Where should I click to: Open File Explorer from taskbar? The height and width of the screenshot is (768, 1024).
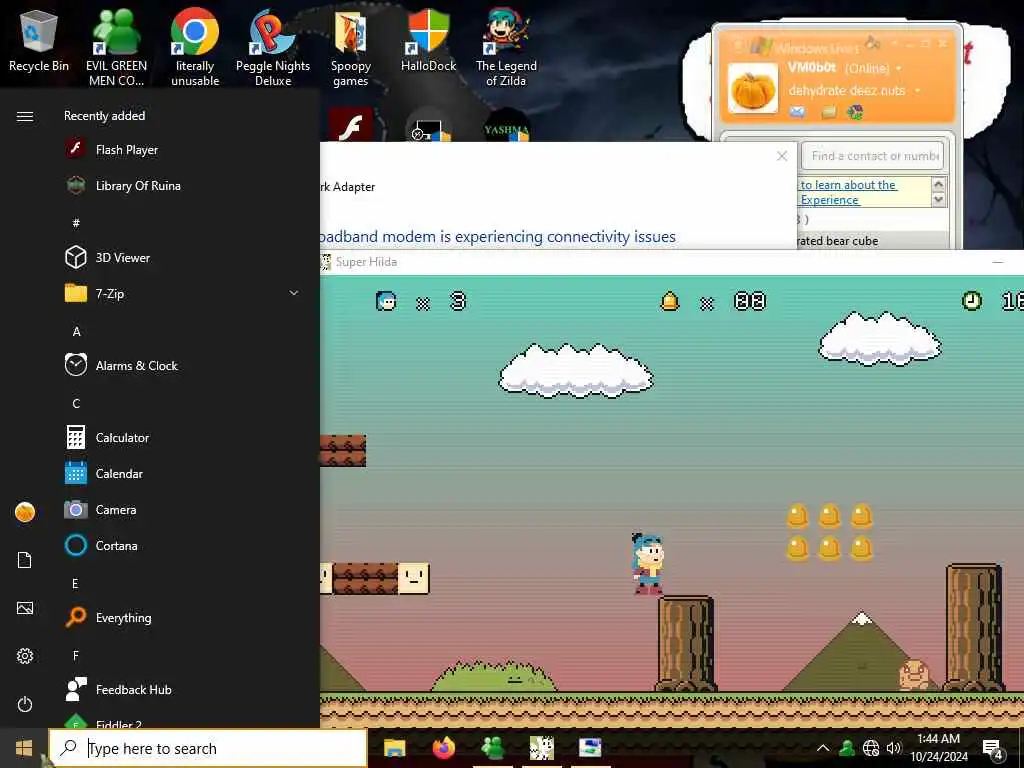(x=394, y=748)
